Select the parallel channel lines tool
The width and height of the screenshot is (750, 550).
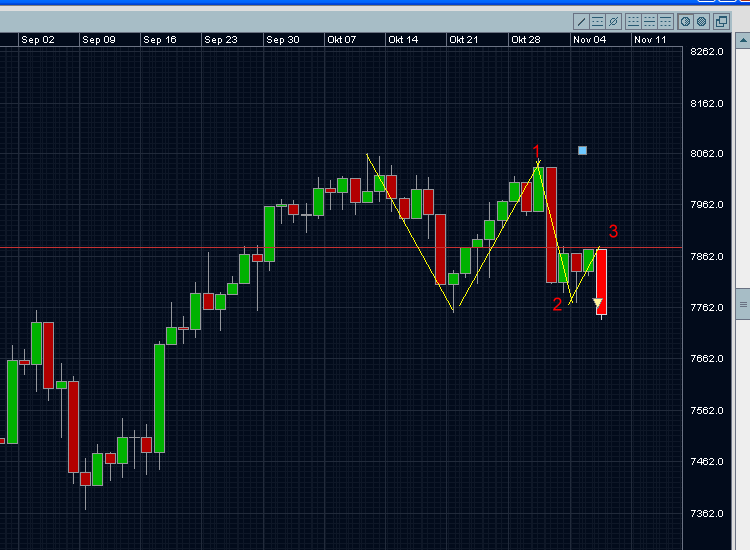tap(597, 22)
